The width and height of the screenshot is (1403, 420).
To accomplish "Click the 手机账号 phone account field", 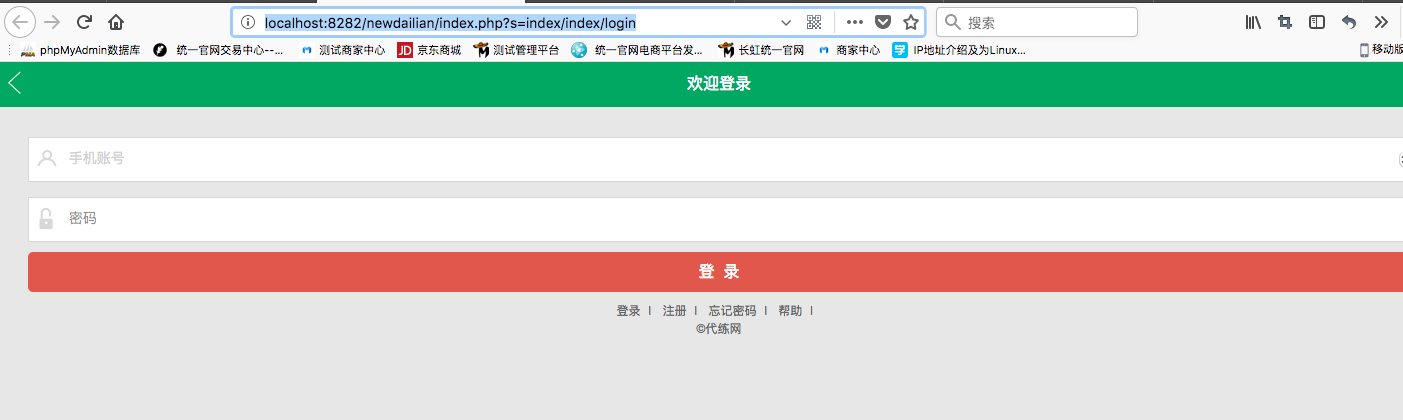I will (x=715, y=159).
